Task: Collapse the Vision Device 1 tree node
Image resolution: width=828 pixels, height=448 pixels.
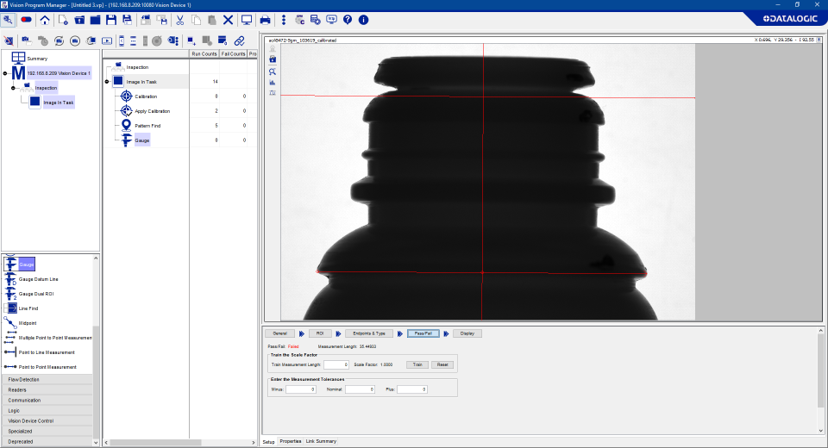Action: click(x=6, y=73)
